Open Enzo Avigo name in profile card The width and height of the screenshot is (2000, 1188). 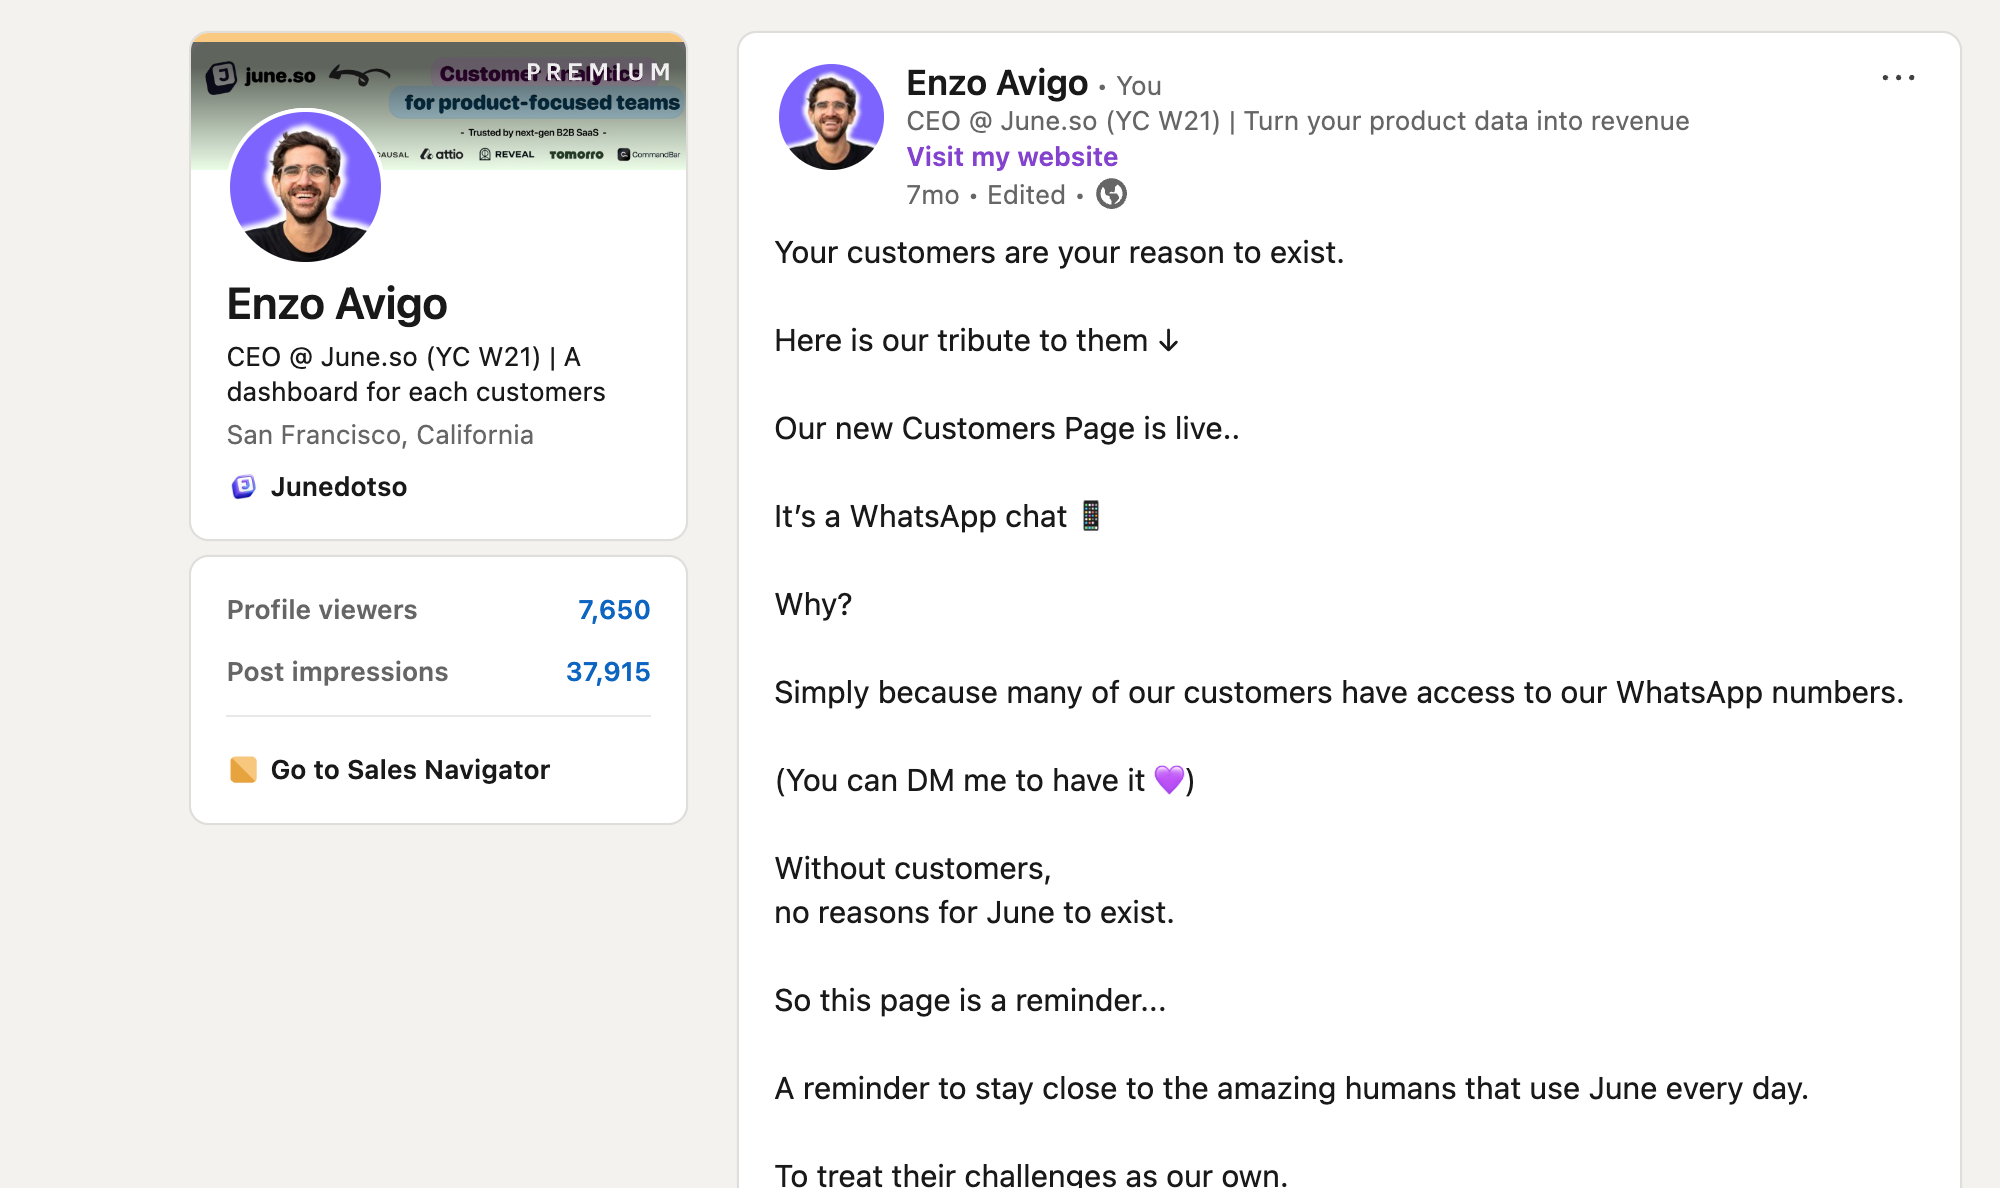click(x=337, y=304)
